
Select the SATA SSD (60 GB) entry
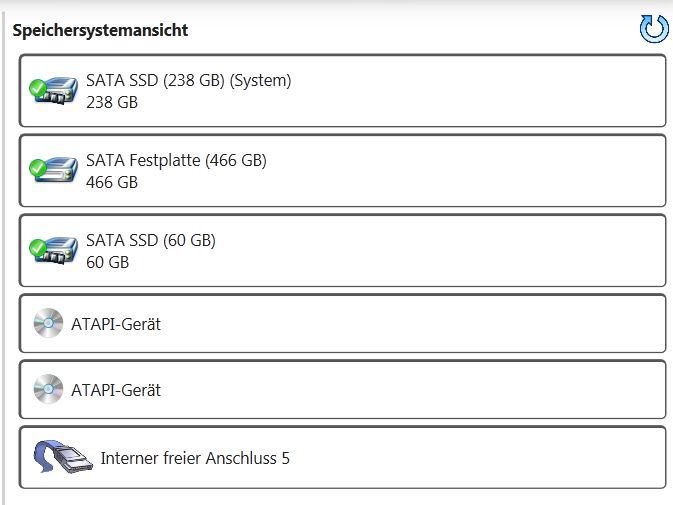pyautogui.click(x=343, y=251)
